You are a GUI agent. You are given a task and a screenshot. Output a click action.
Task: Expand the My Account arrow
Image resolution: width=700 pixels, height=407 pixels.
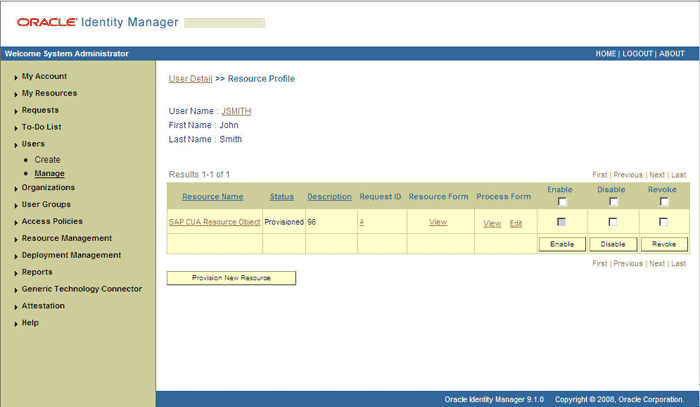click(x=16, y=77)
